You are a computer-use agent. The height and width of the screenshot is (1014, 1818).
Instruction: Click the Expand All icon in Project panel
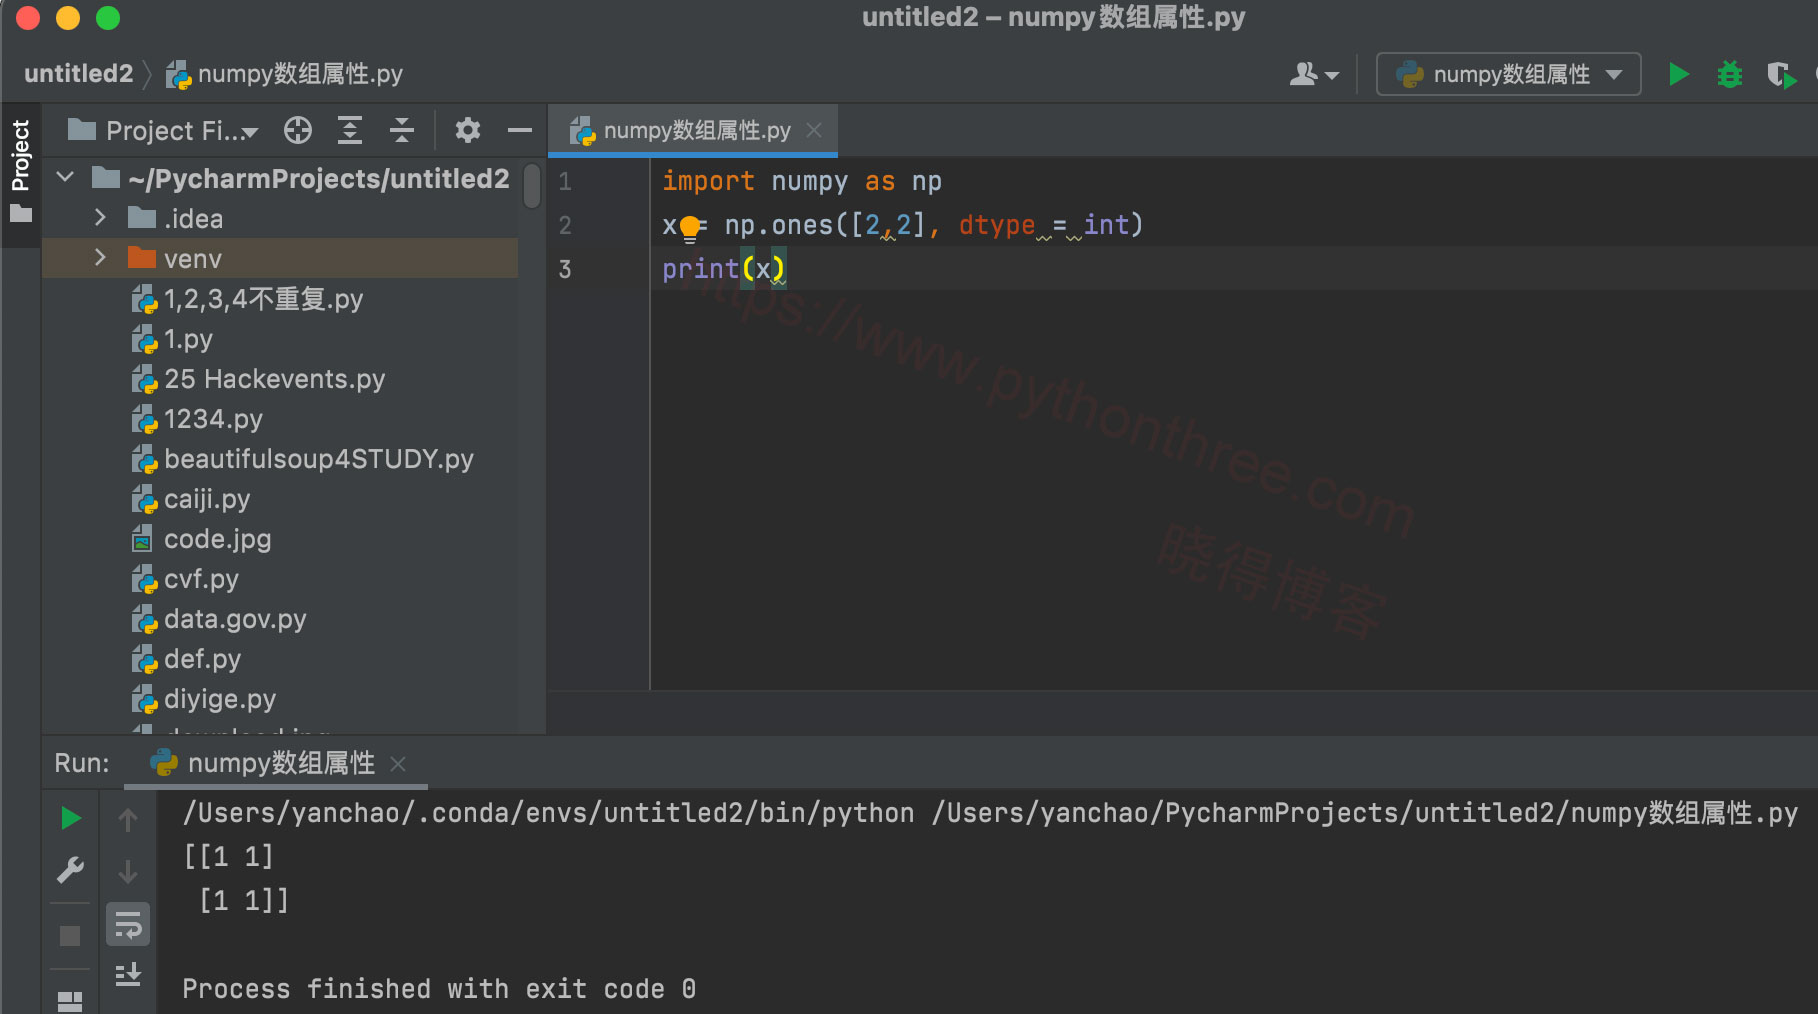(349, 130)
